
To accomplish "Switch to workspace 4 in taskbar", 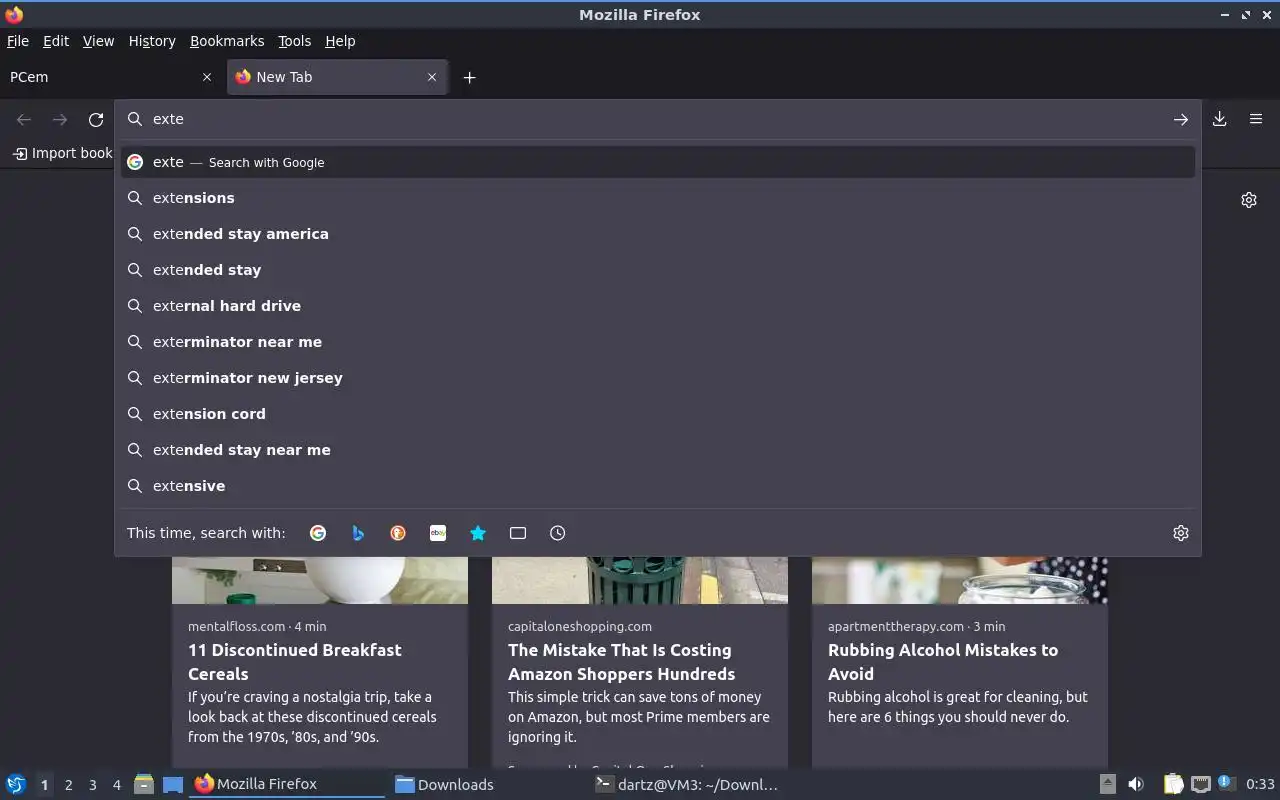I will click(x=116, y=785).
